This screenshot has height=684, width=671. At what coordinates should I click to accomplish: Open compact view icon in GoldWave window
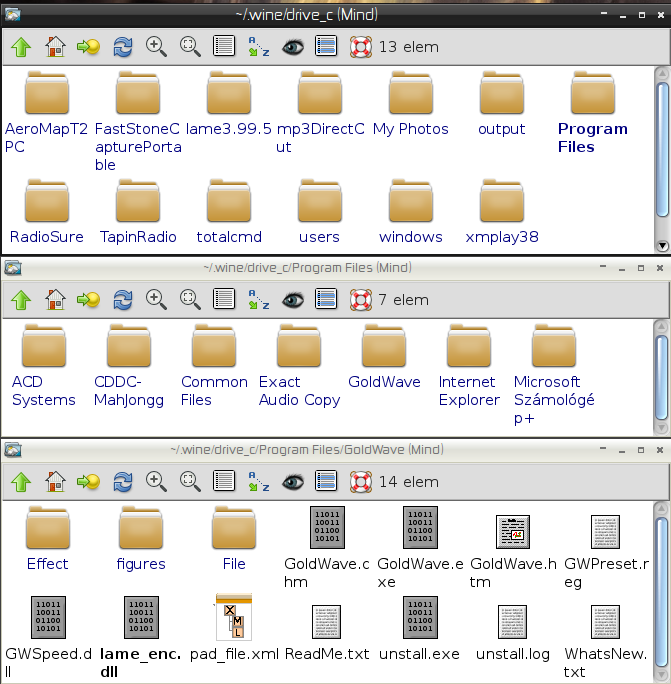[x=326, y=481]
